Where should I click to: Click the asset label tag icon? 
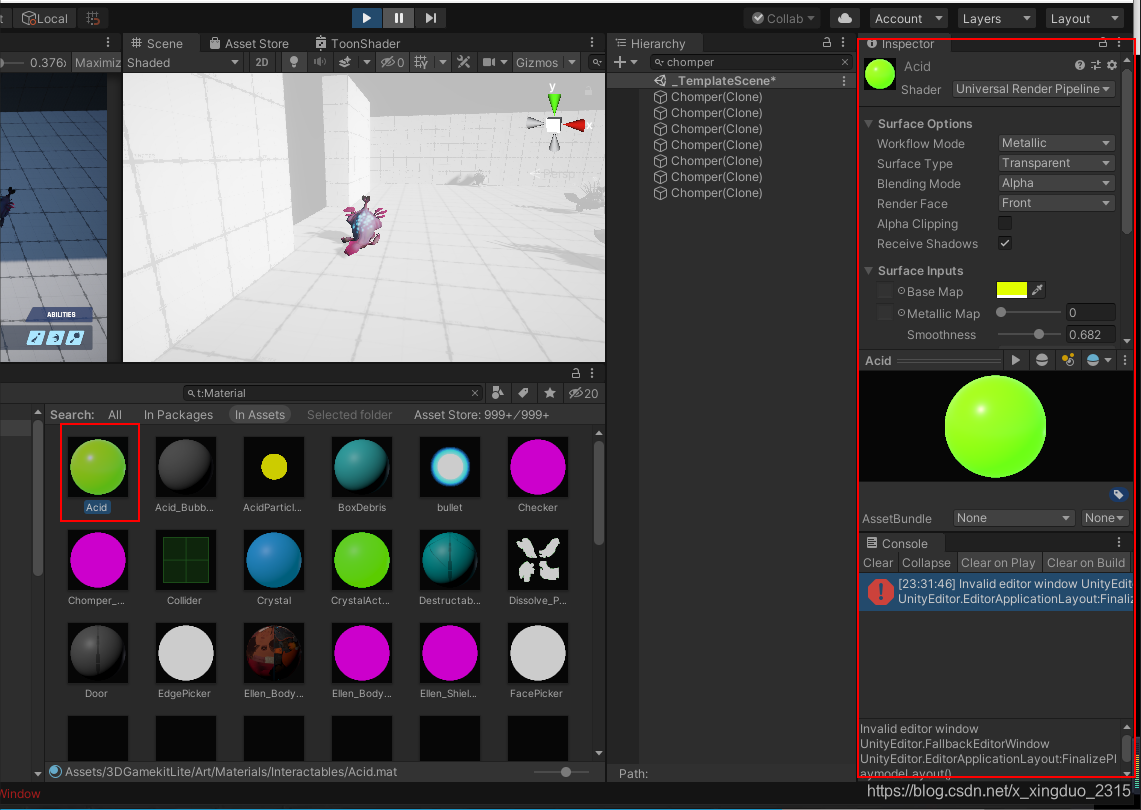tap(1118, 495)
